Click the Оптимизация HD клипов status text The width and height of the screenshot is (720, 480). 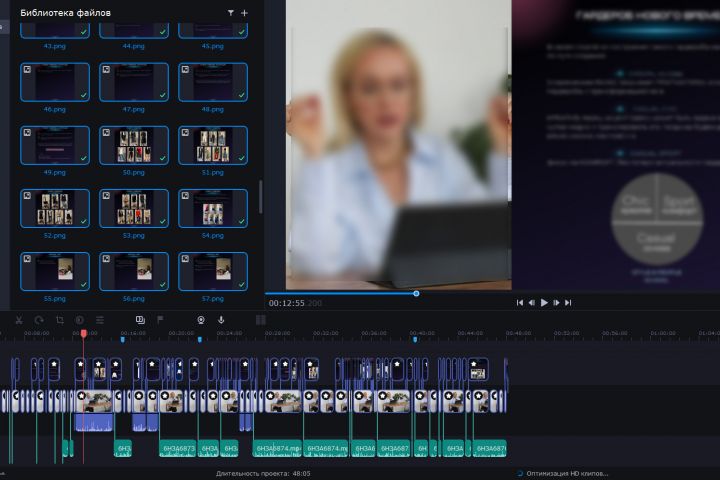[567, 473]
